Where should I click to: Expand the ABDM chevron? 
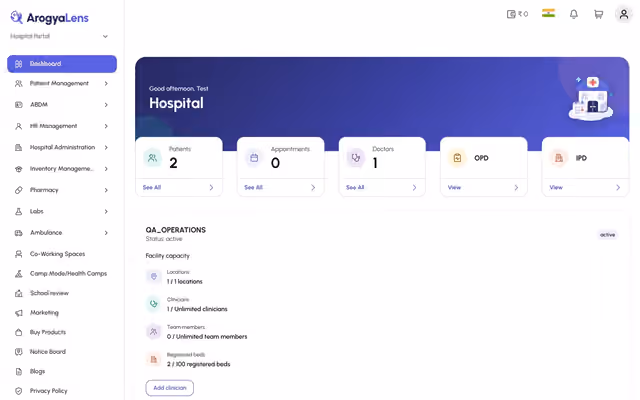click(106, 104)
